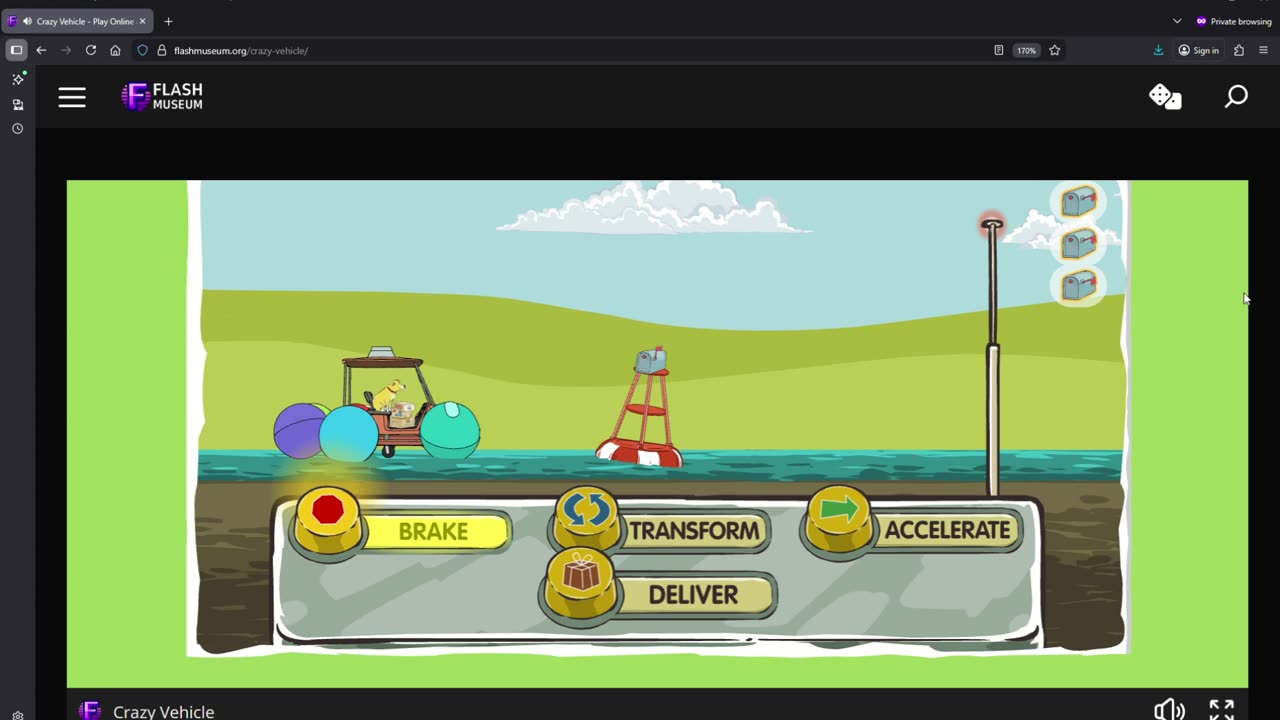Reload the page
The width and height of the screenshot is (1280, 720).
click(91, 50)
